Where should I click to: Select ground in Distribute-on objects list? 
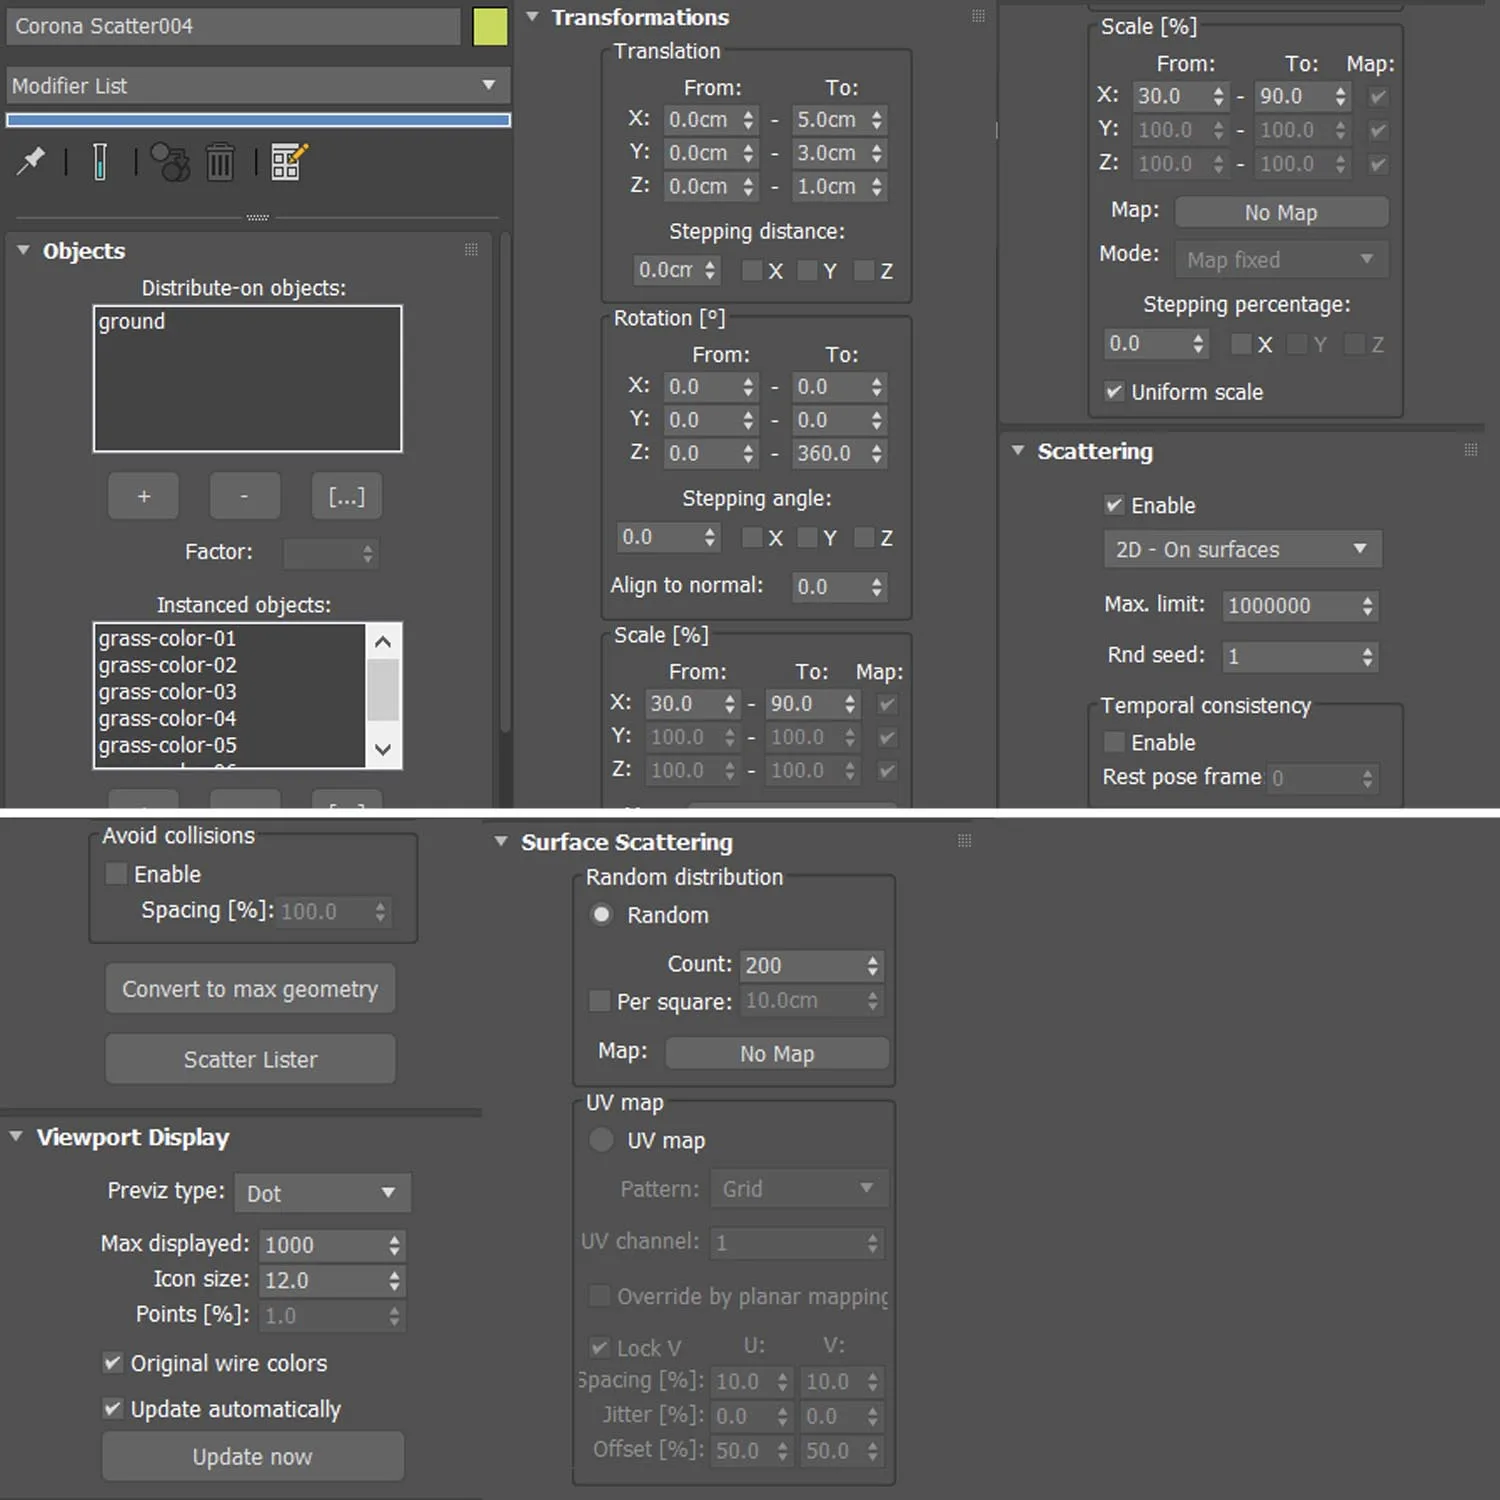click(132, 321)
